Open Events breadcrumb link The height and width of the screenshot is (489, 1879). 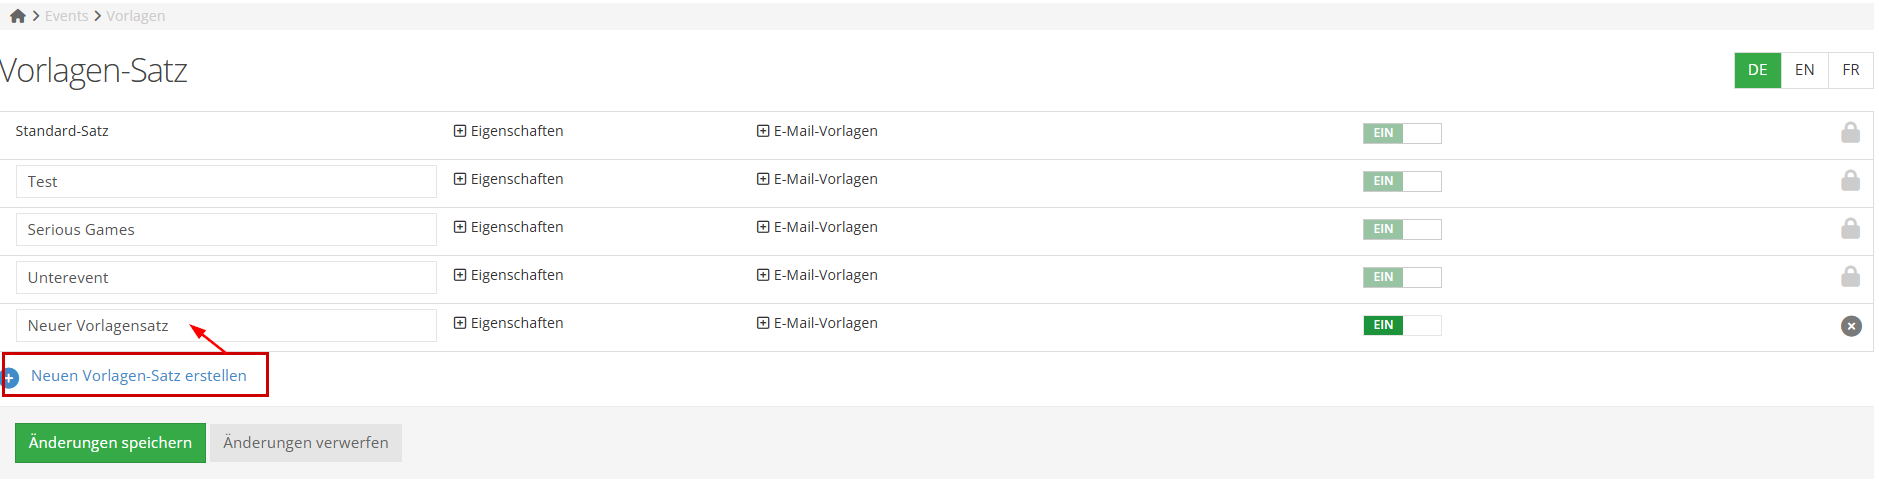[66, 16]
